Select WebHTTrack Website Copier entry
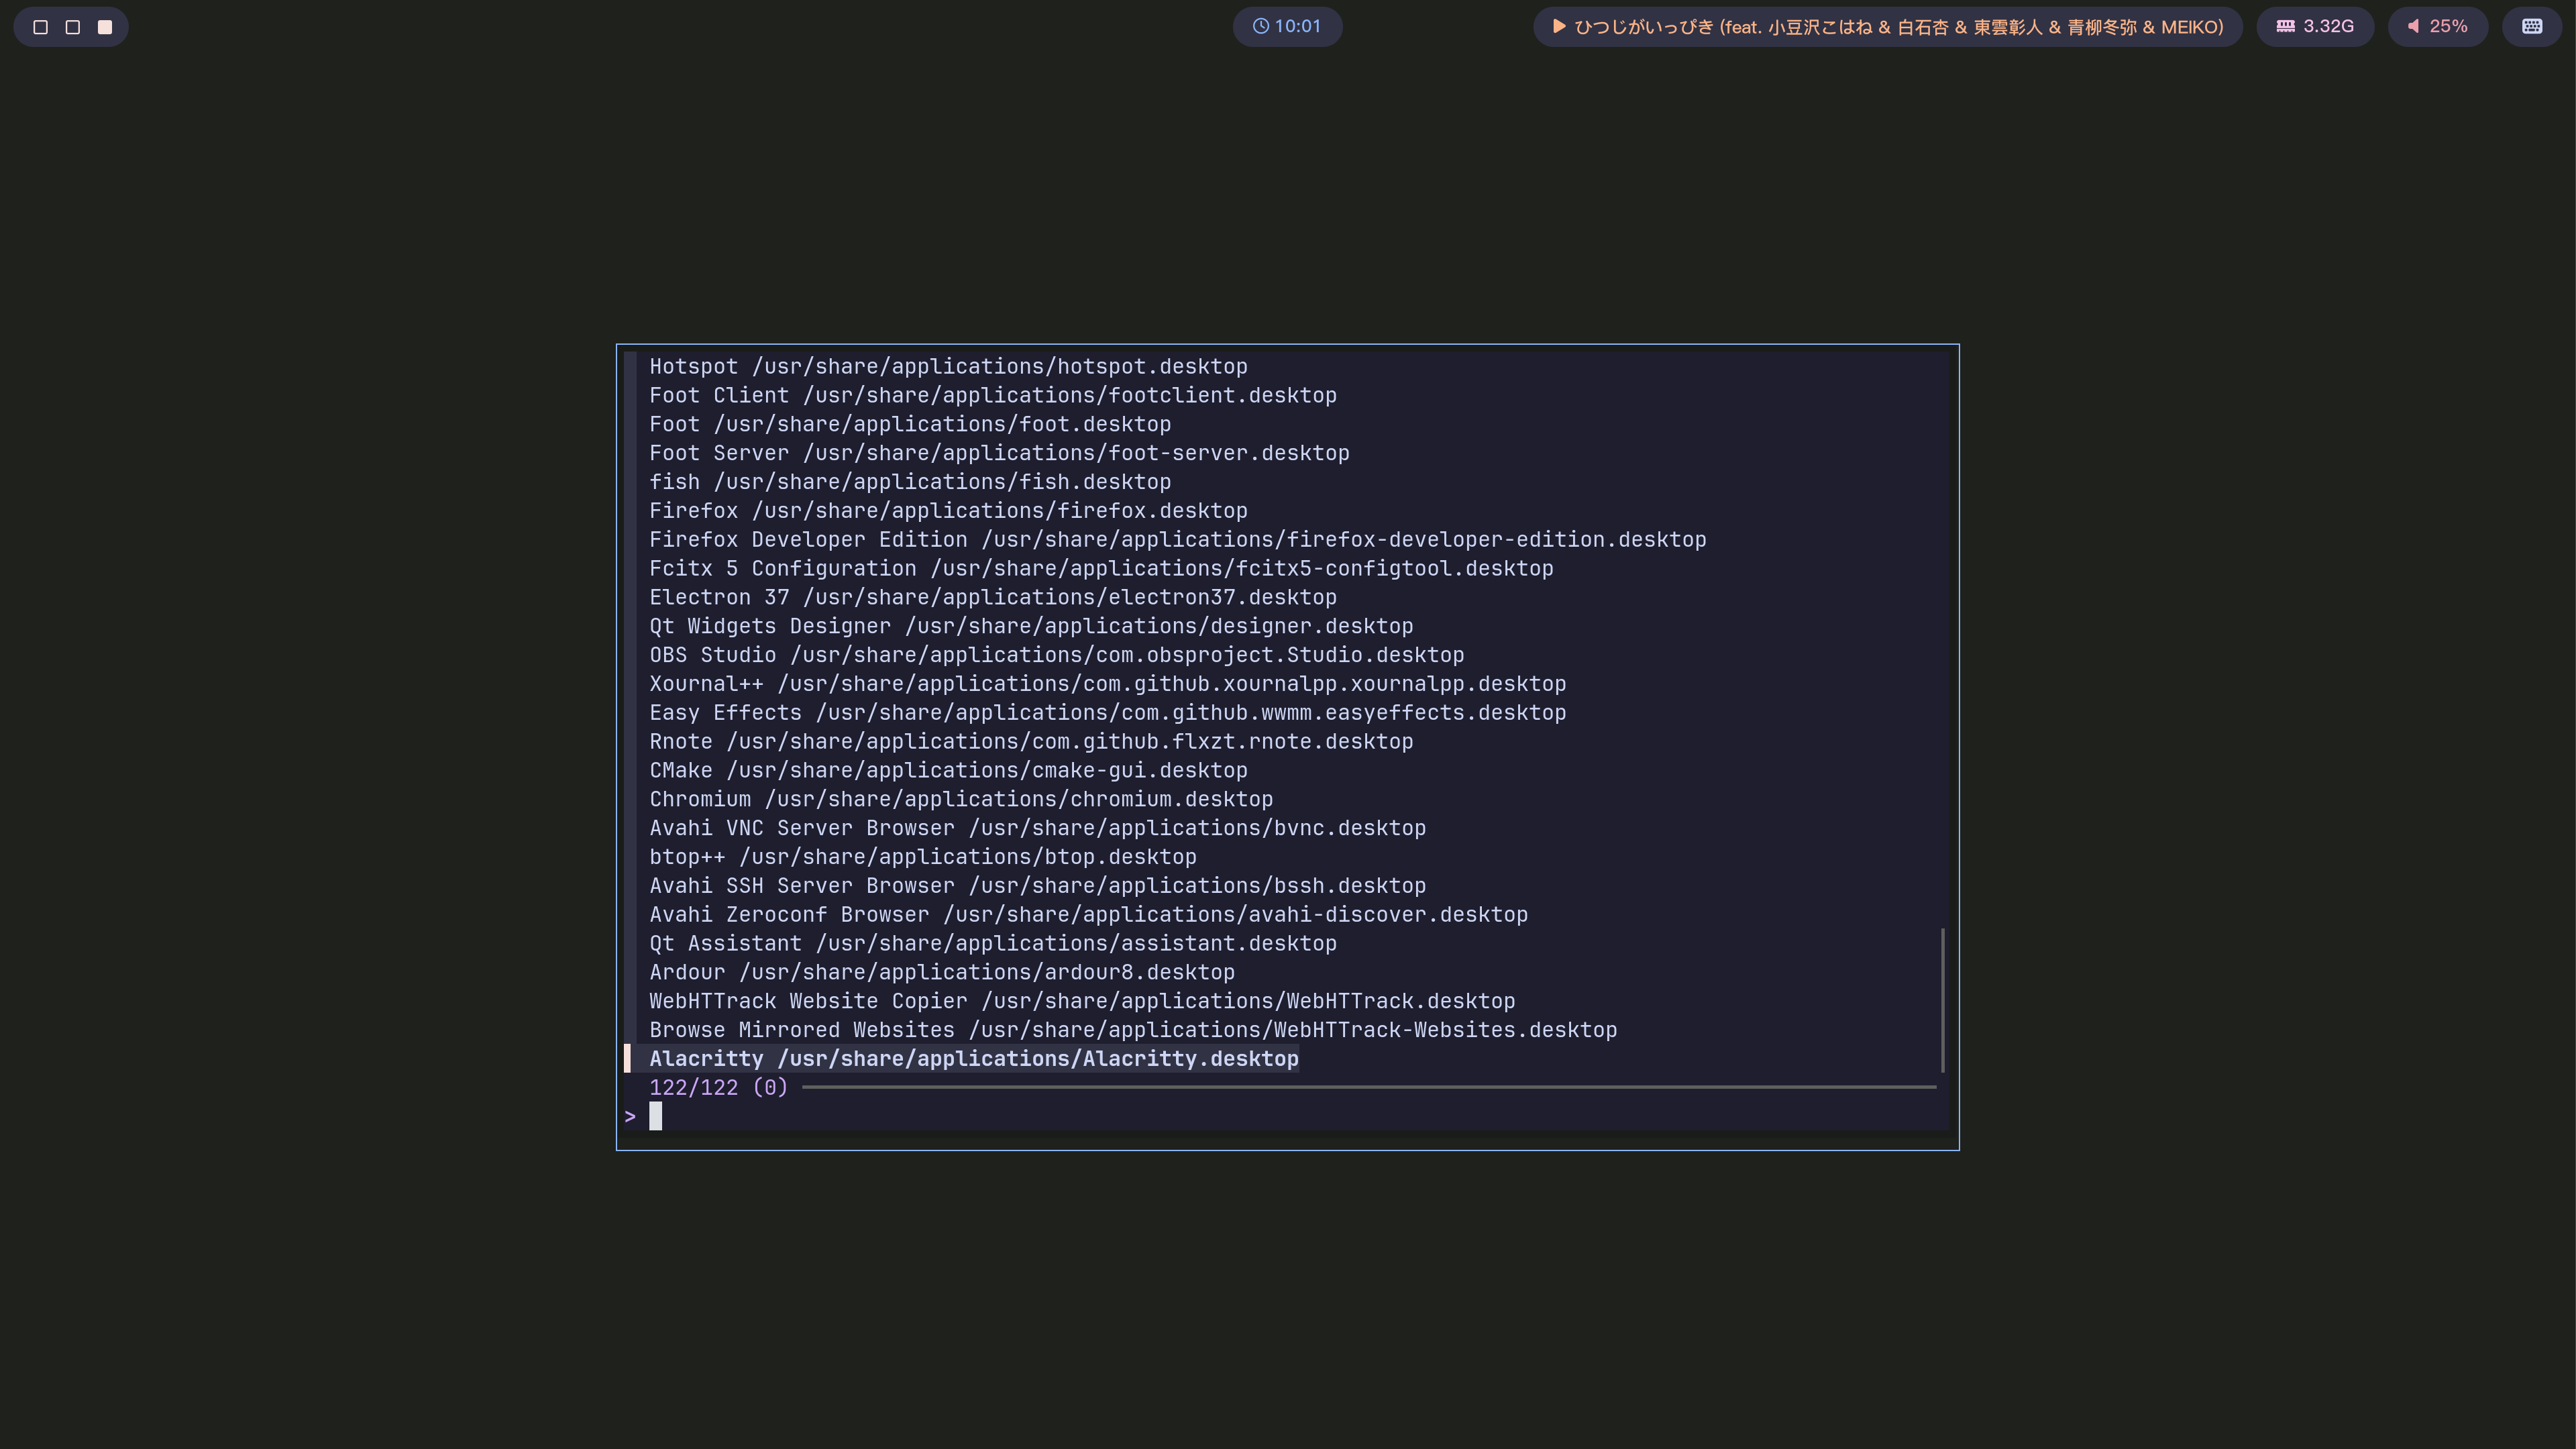Image resolution: width=2576 pixels, height=1449 pixels. pyautogui.click(x=1082, y=1002)
